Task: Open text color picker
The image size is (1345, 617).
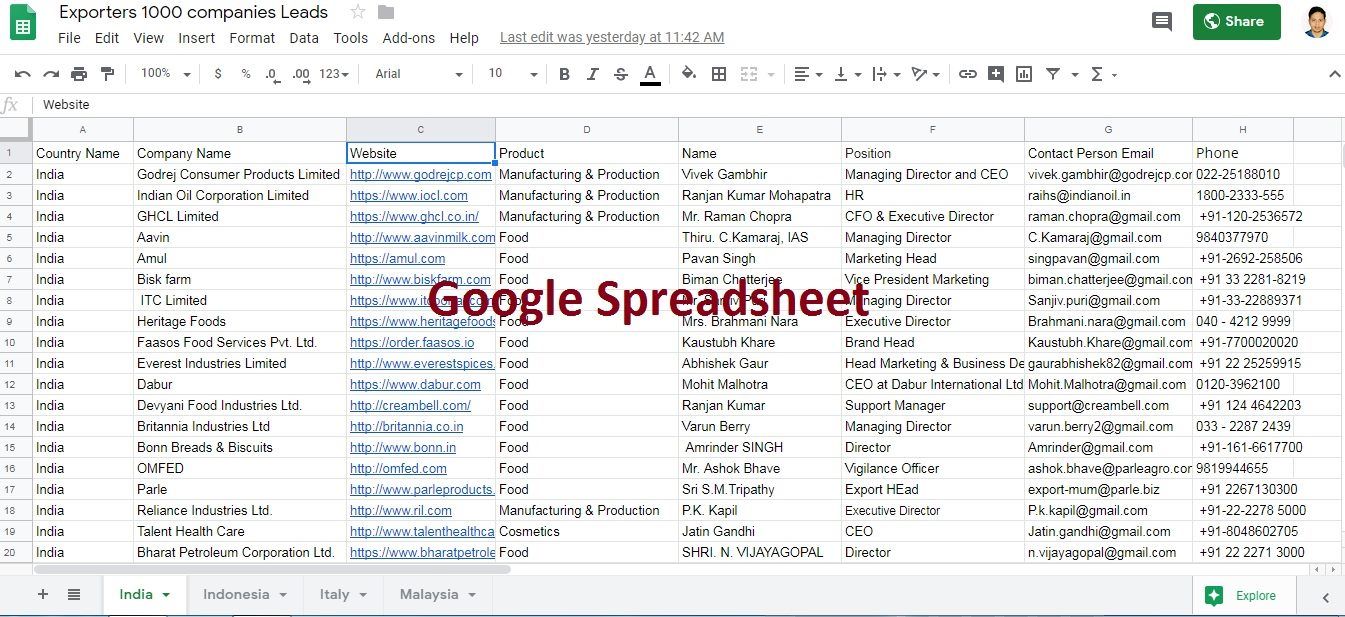Action: point(650,74)
